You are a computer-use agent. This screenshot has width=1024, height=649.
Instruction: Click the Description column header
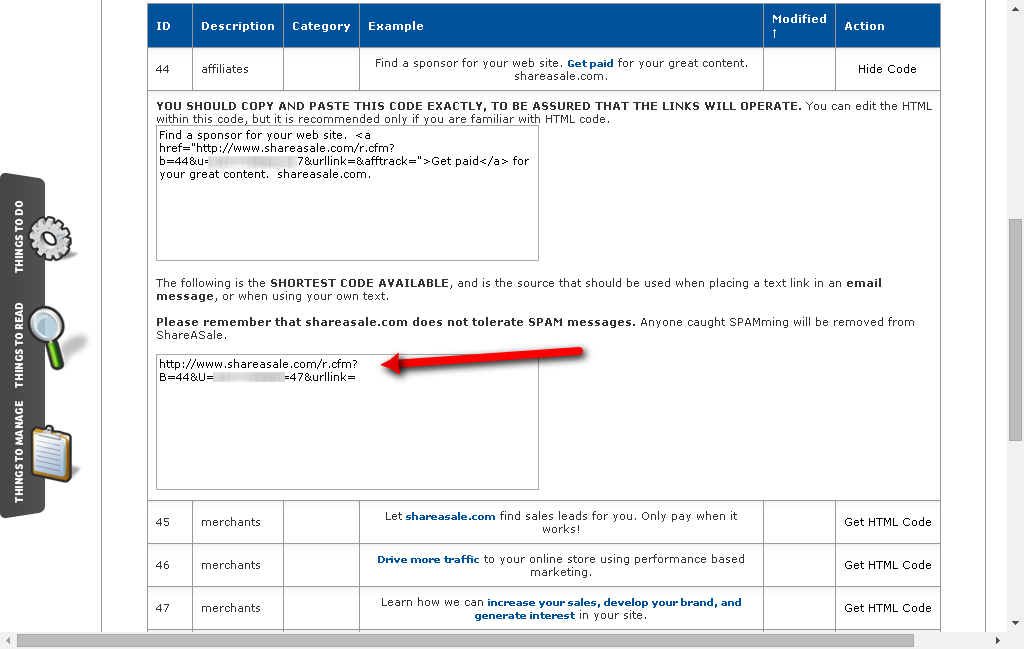click(x=237, y=26)
